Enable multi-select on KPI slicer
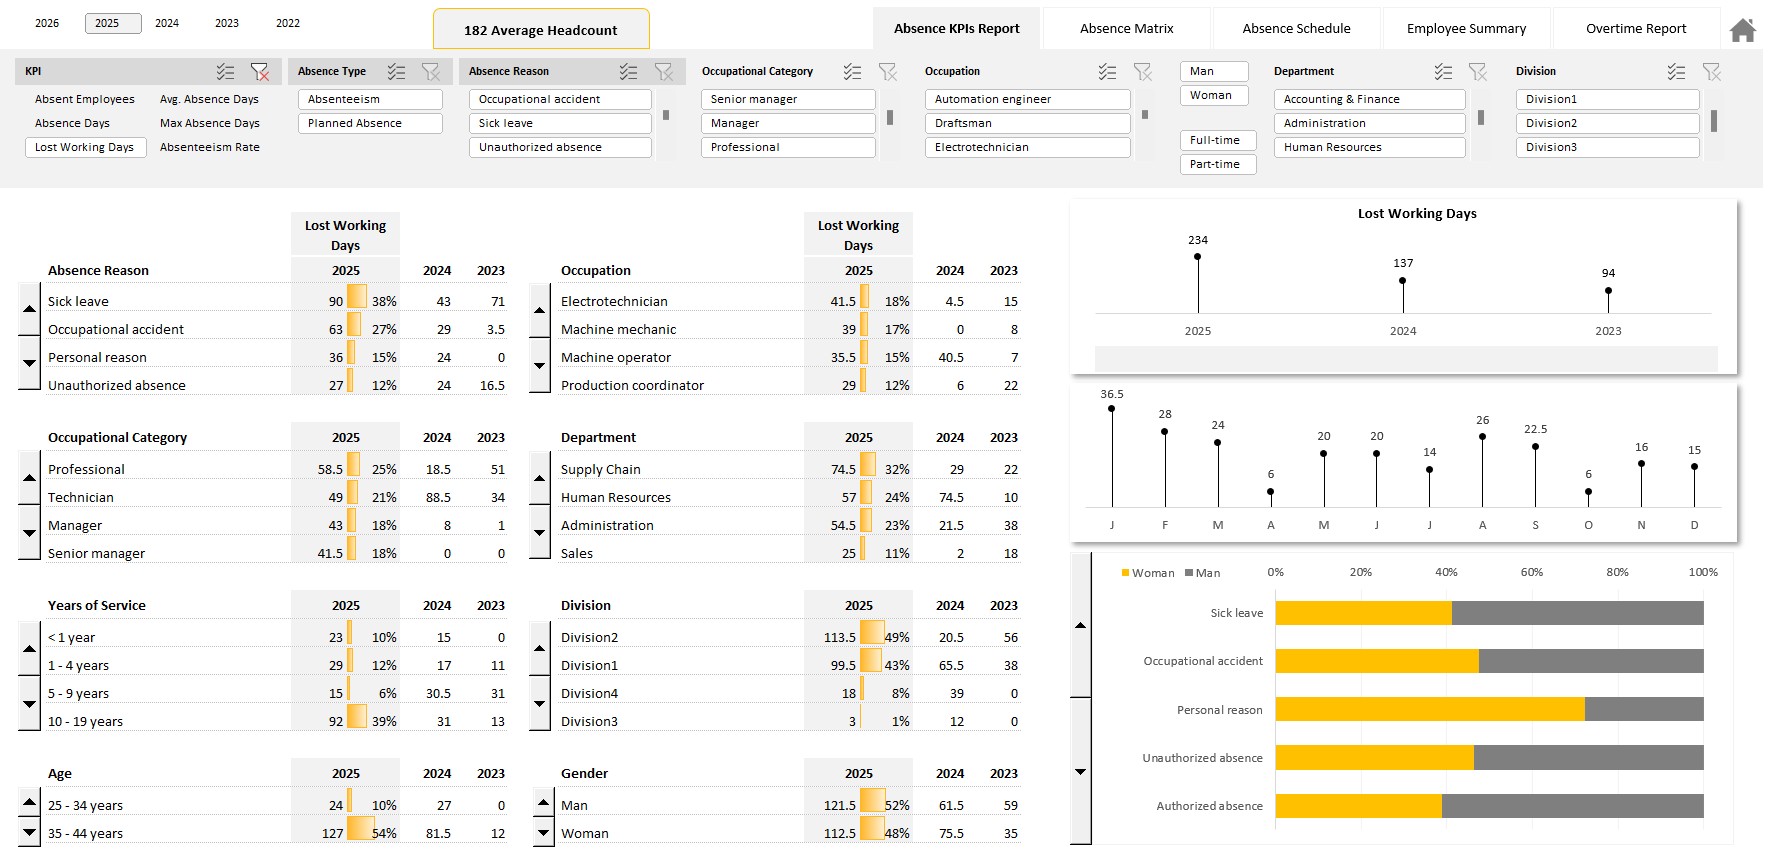This screenshot has width=1776, height=861. click(226, 72)
